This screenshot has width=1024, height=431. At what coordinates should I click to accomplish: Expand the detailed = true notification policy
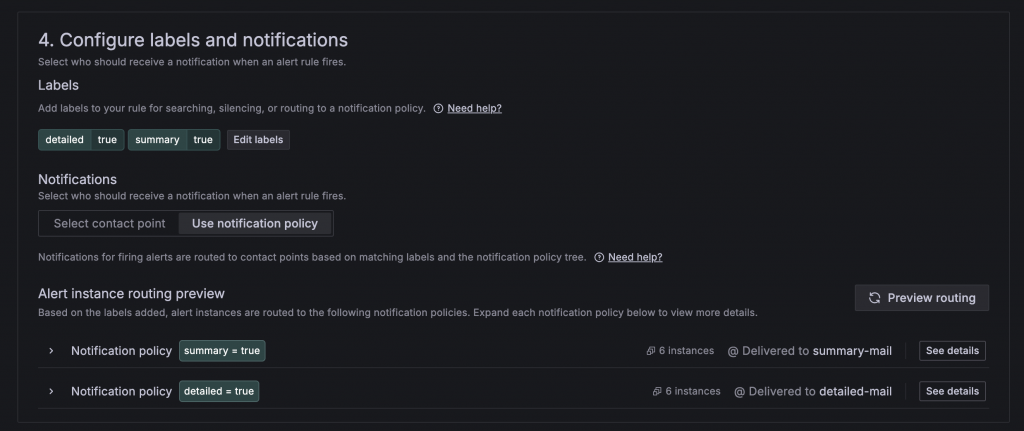pyautogui.click(x=51, y=391)
